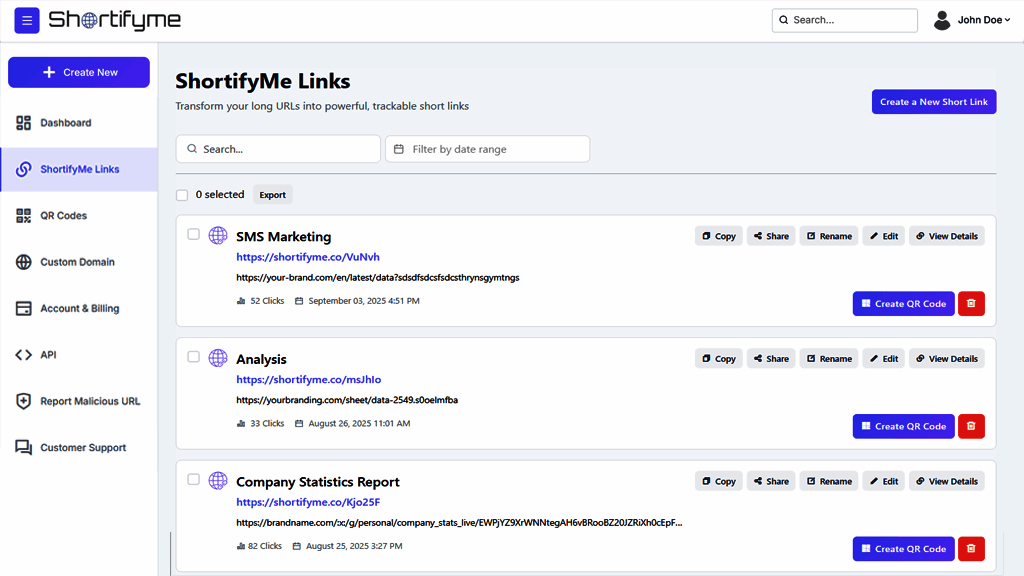
Task: Click the user avatar icon
Action: pos(942,20)
